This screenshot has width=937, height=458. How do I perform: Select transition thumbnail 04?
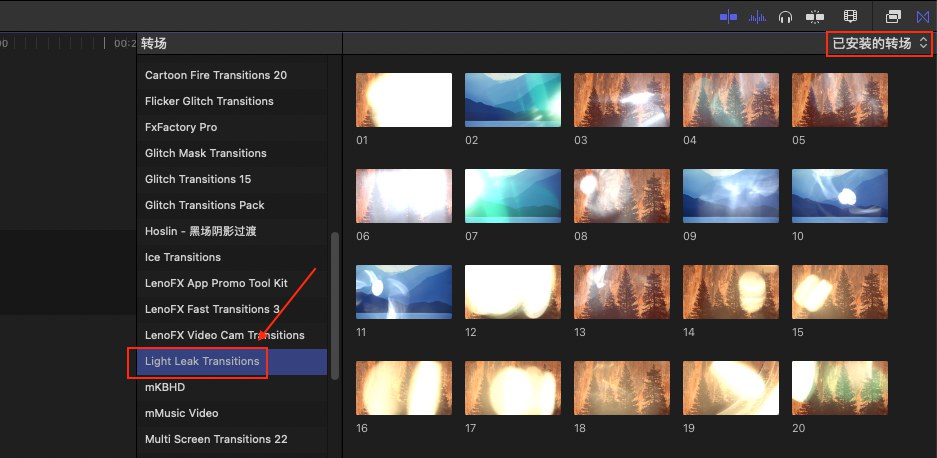click(731, 100)
